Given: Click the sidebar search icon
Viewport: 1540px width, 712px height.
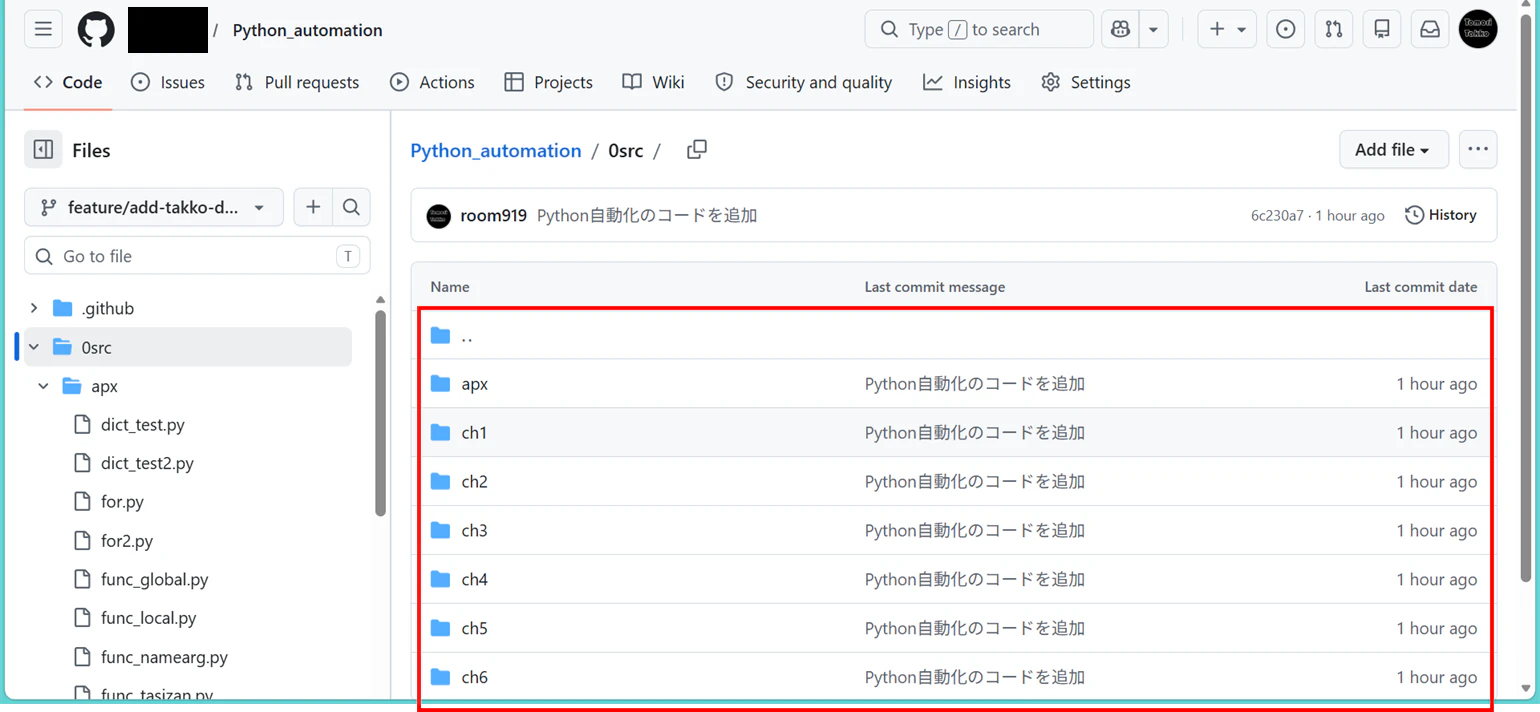Looking at the screenshot, I should pyautogui.click(x=351, y=207).
